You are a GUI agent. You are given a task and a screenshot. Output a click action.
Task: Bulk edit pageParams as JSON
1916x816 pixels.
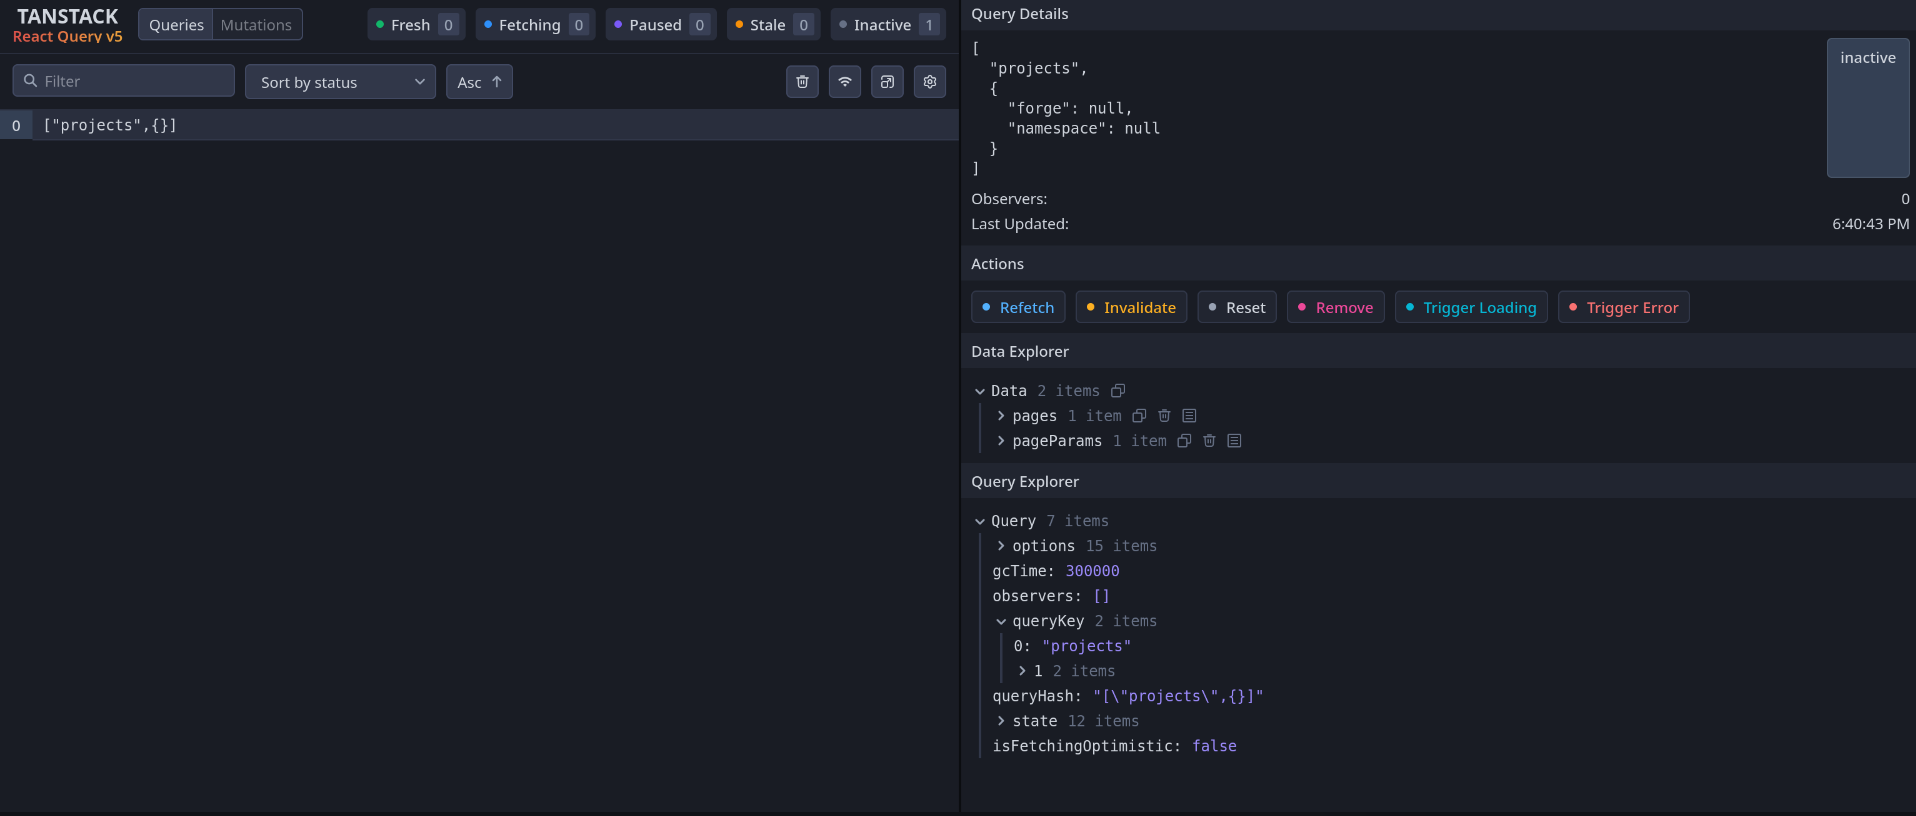1234,441
